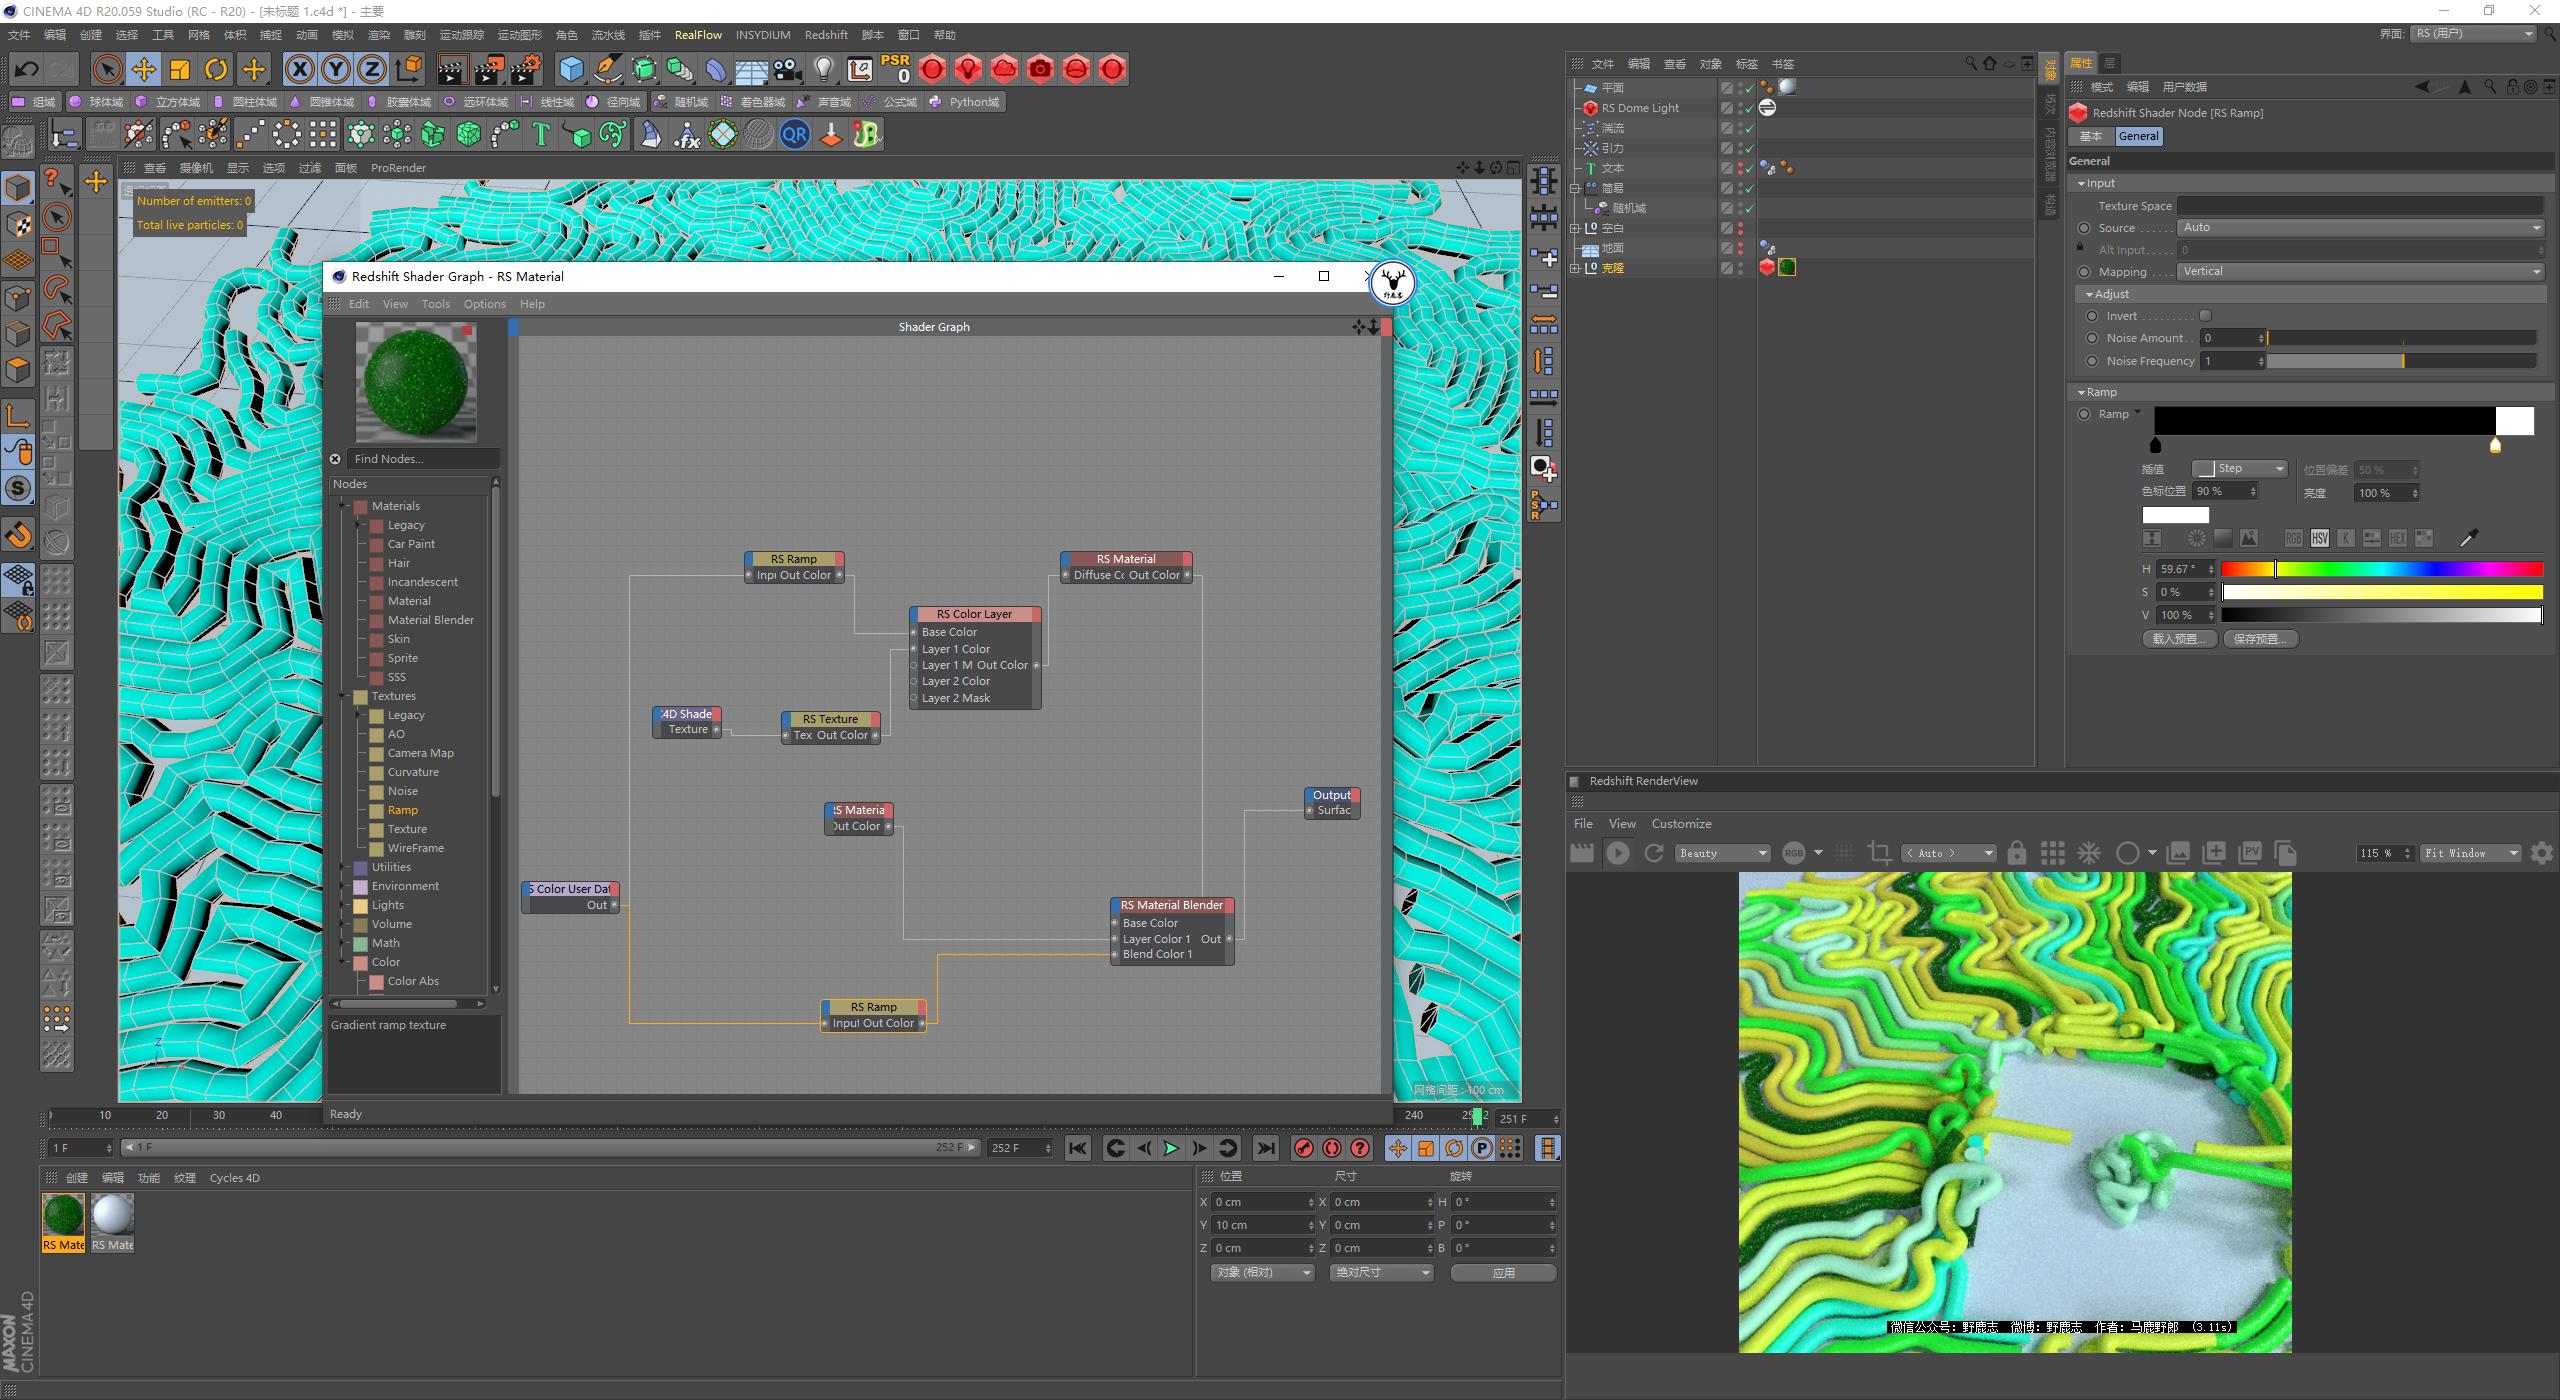This screenshot has height=1400, width=2560.
Task: Click the Find Nodes search field in Shader Graph
Action: (x=420, y=458)
